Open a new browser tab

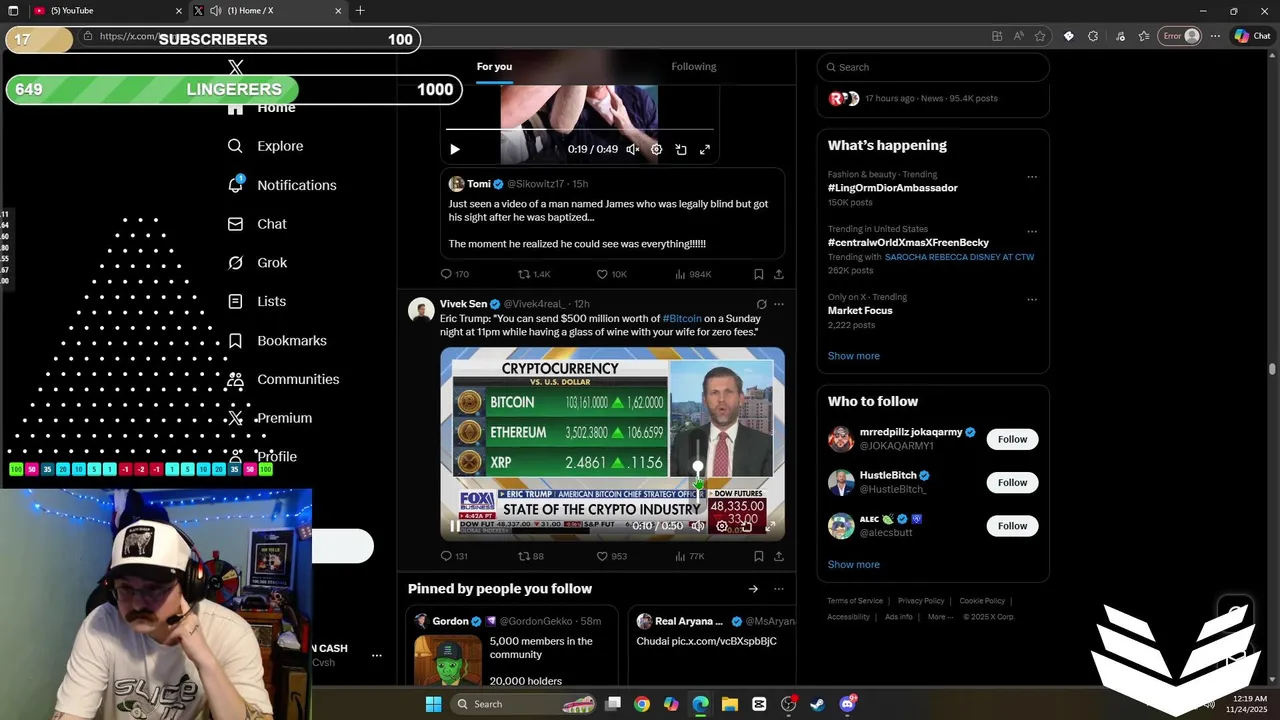(x=360, y=11)
